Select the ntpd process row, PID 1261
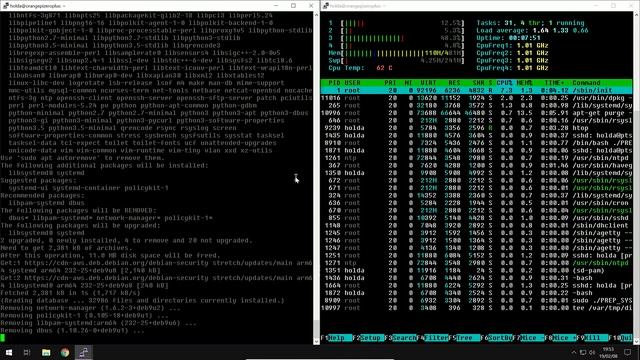 [x=477, y=158]
